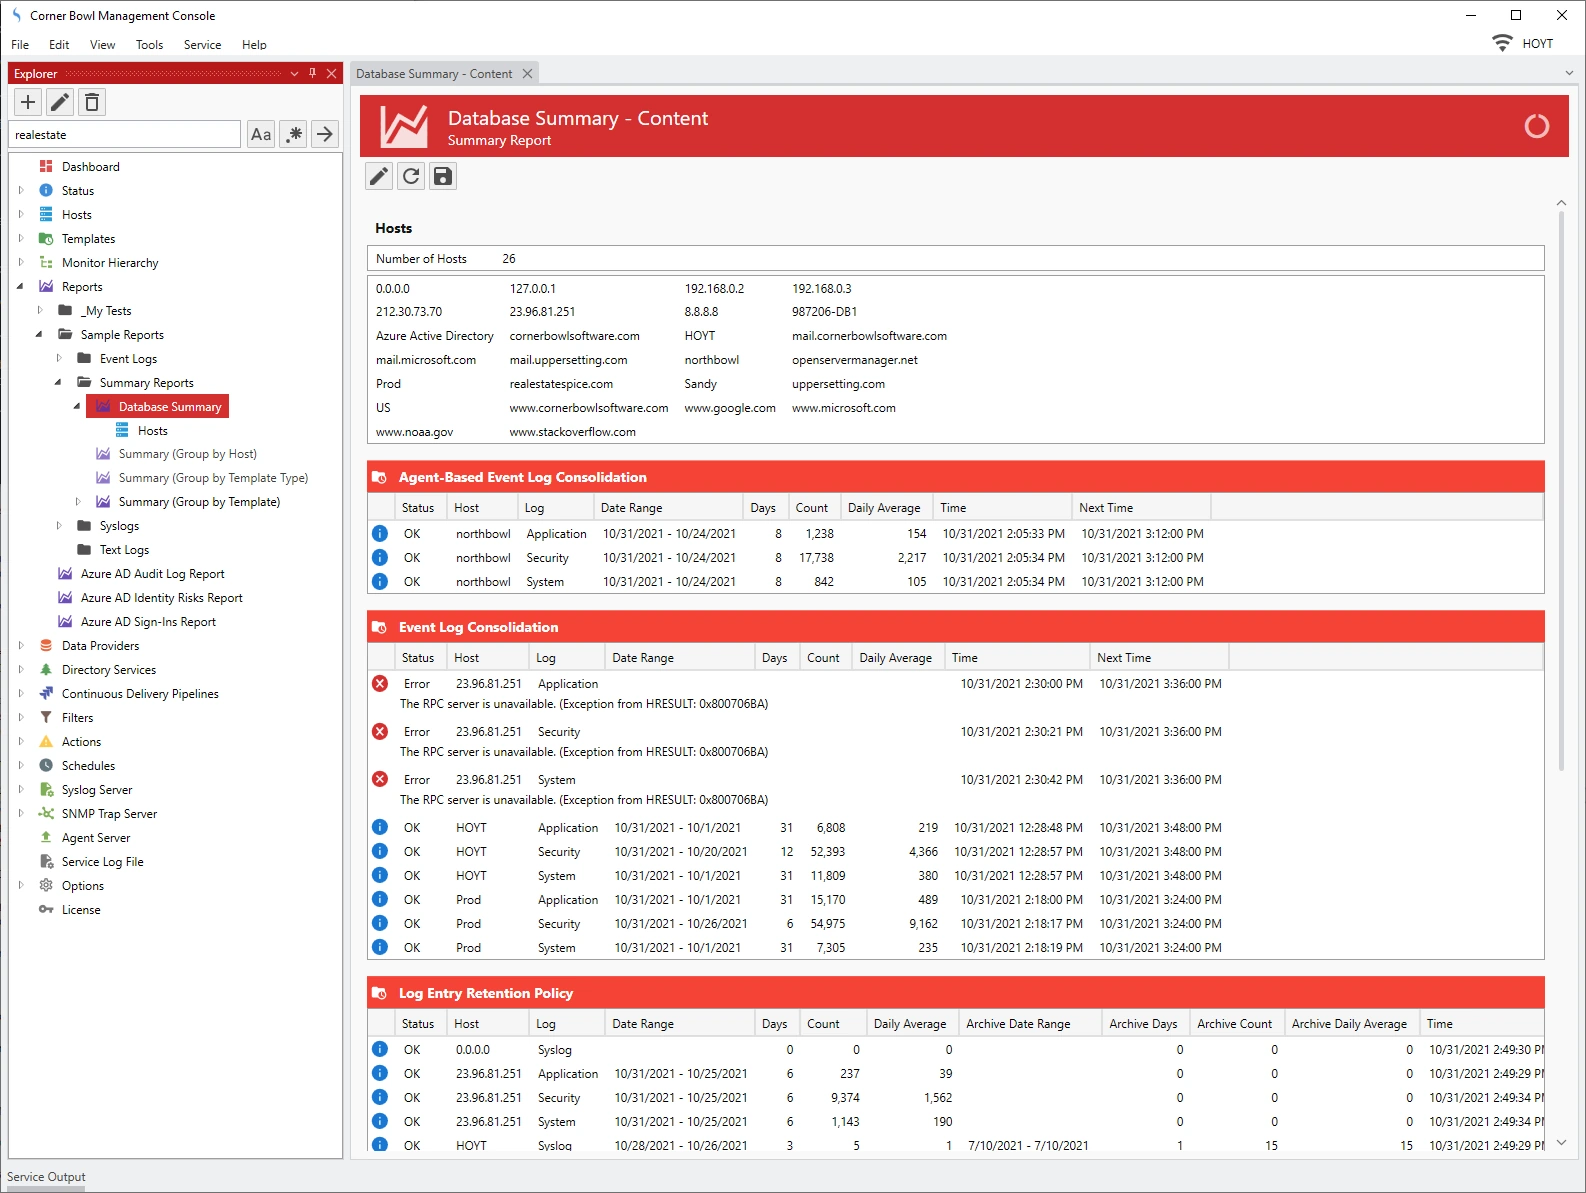Viewport: 1586px width, 1193px height.
Task: Refresh the Database Summary report
Action: point(411,177)
